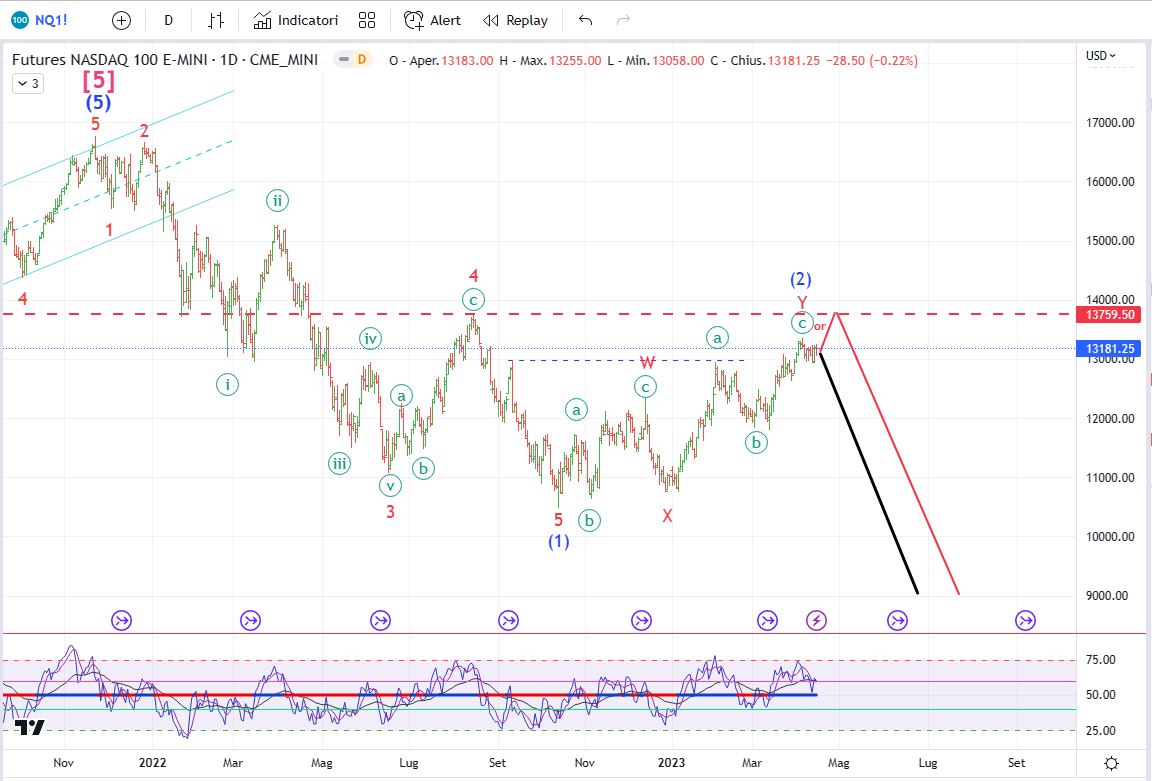Click the TradingView logo in oscillator pane
This screenshot has width=1152, height=781.
(x=30, y=727)
